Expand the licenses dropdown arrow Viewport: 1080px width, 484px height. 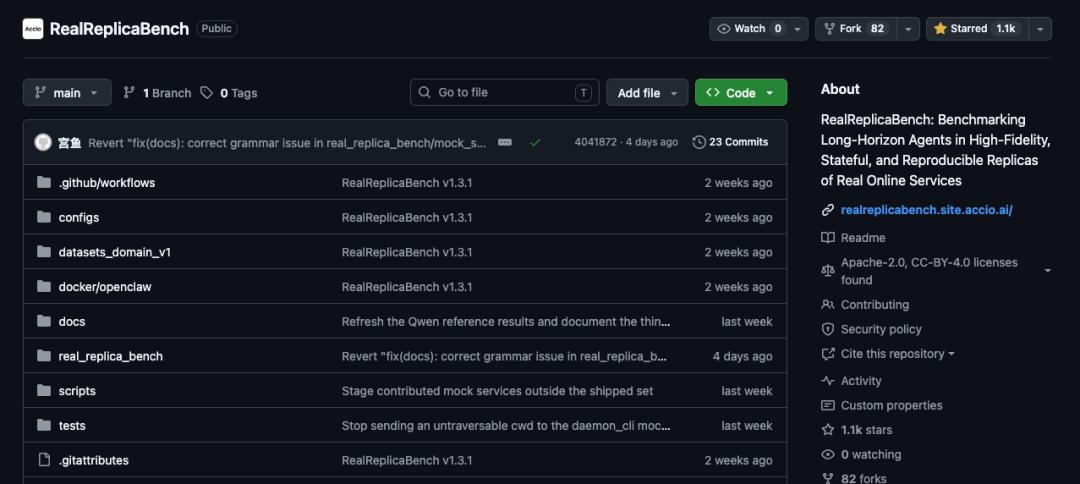(x=1048, y=271)
